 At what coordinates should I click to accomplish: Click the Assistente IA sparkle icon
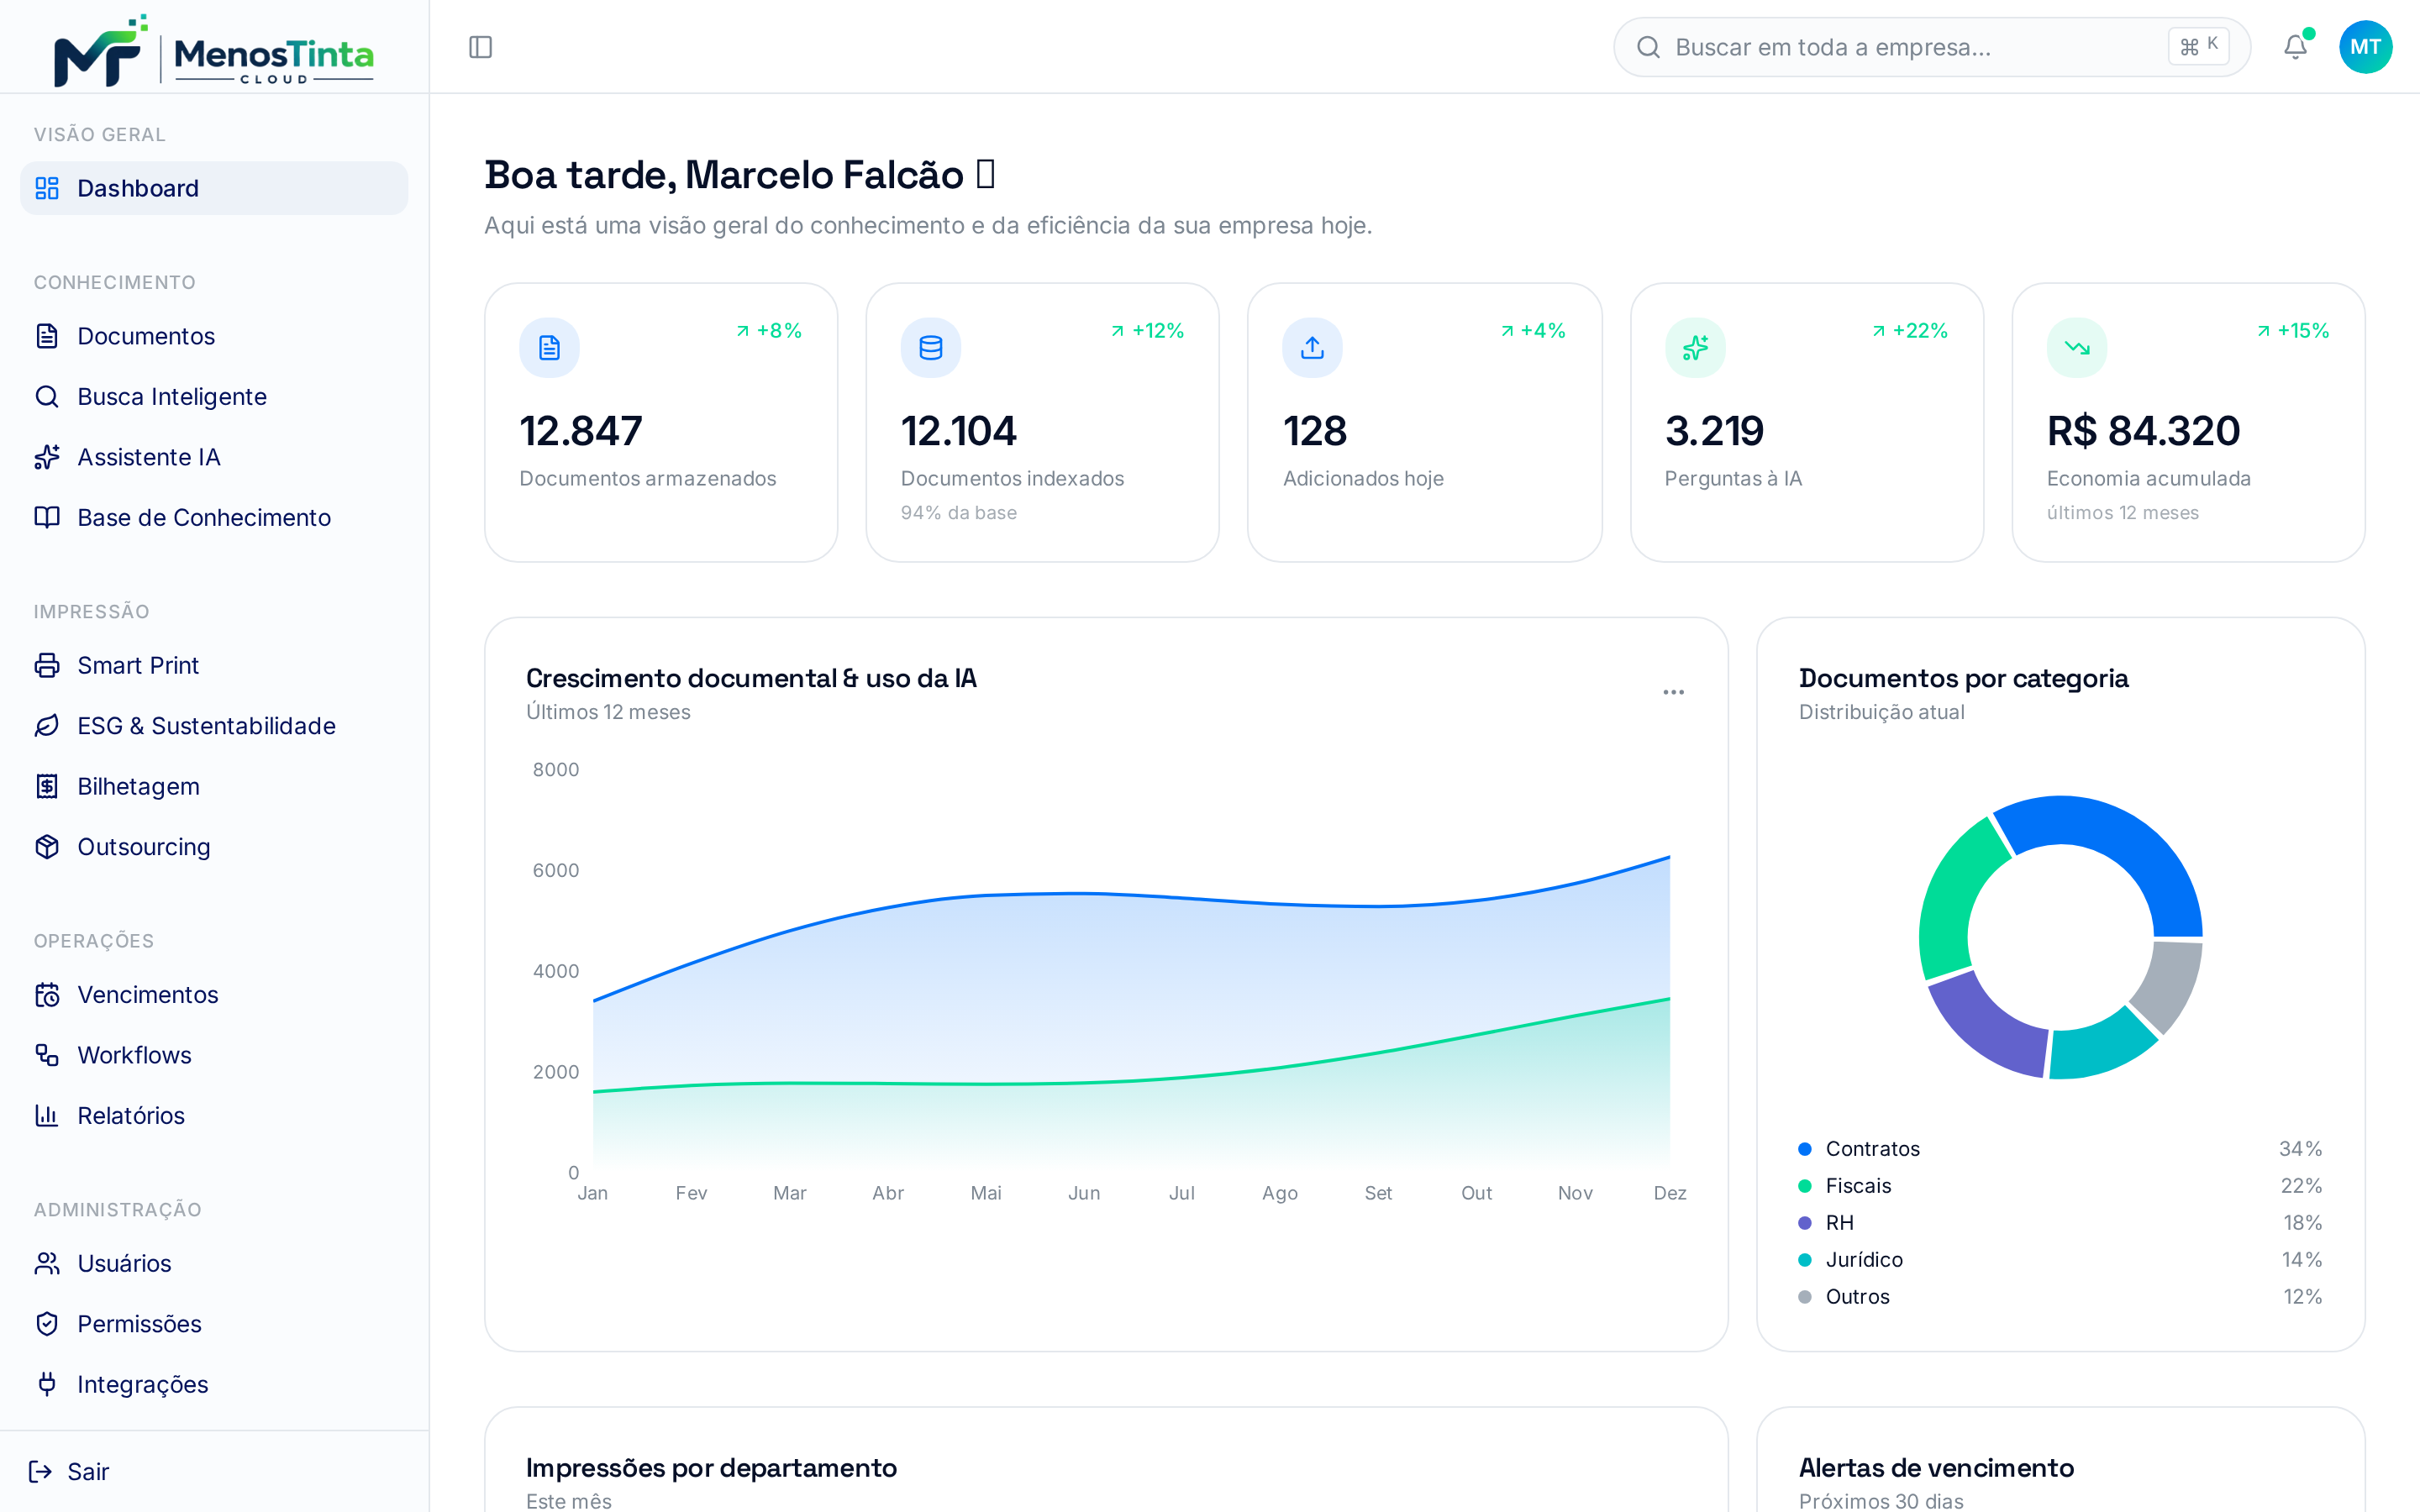point(47,457)
